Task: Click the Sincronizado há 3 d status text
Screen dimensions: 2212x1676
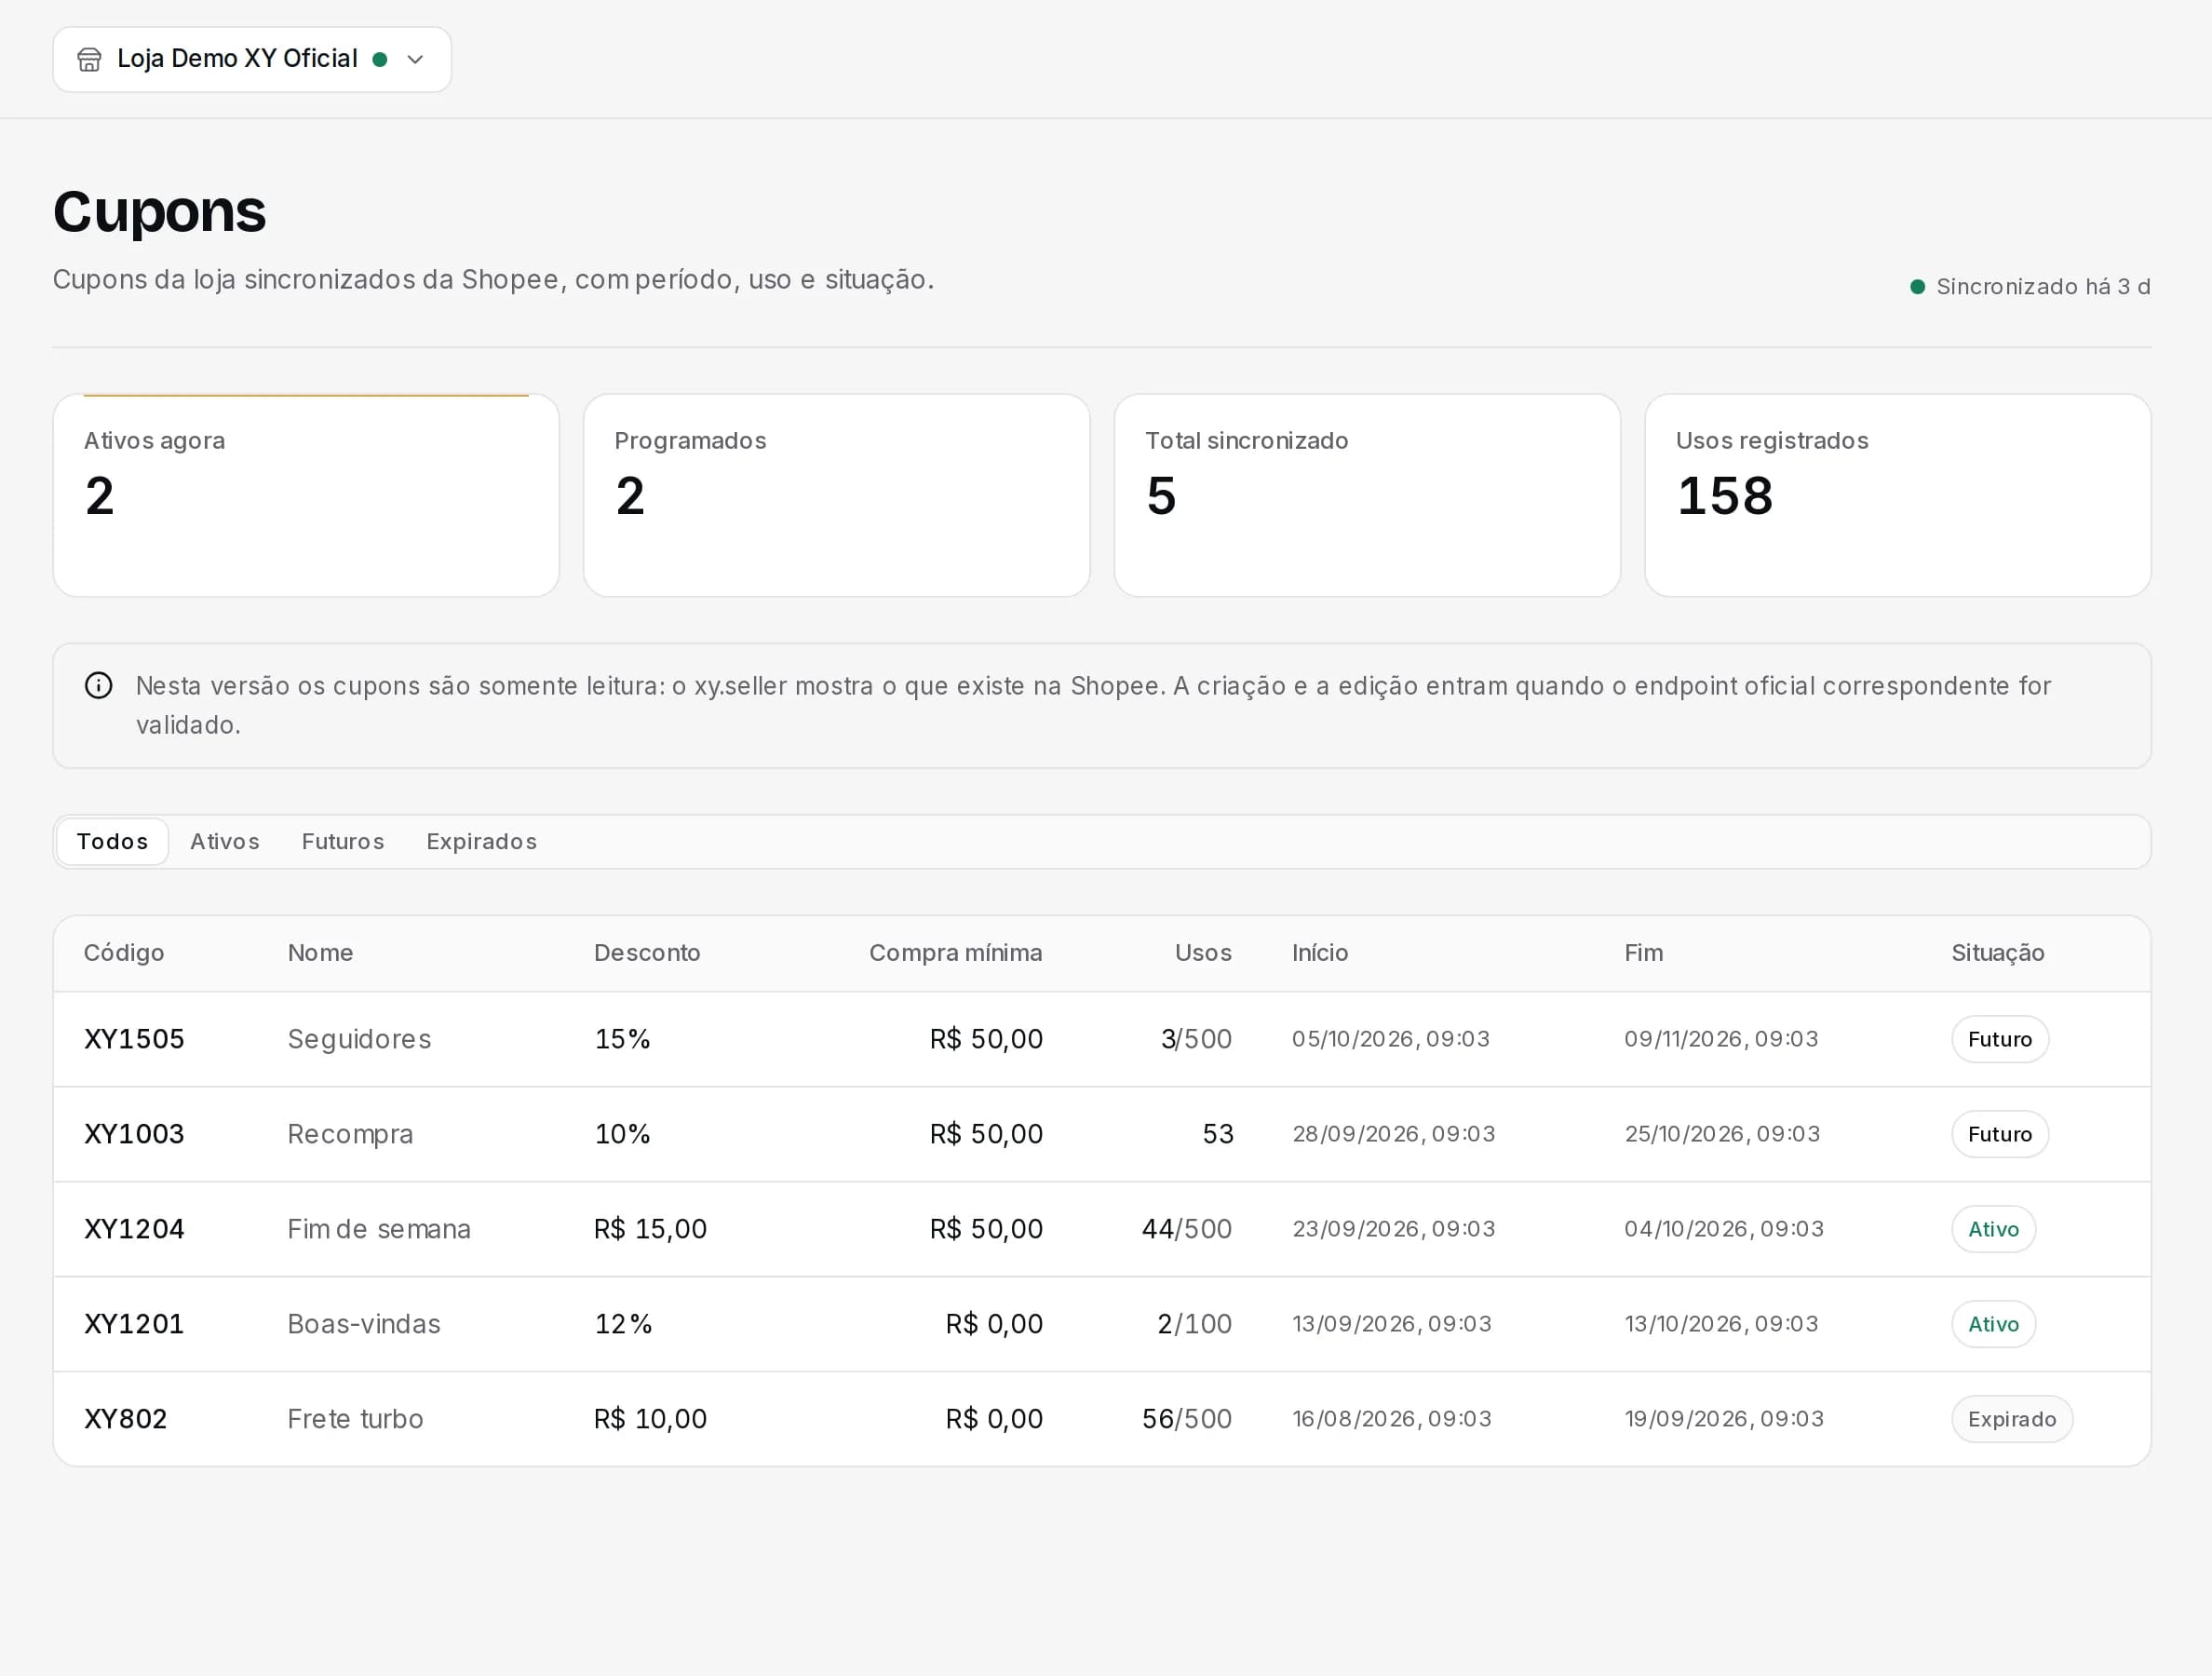Action: 2043,287
